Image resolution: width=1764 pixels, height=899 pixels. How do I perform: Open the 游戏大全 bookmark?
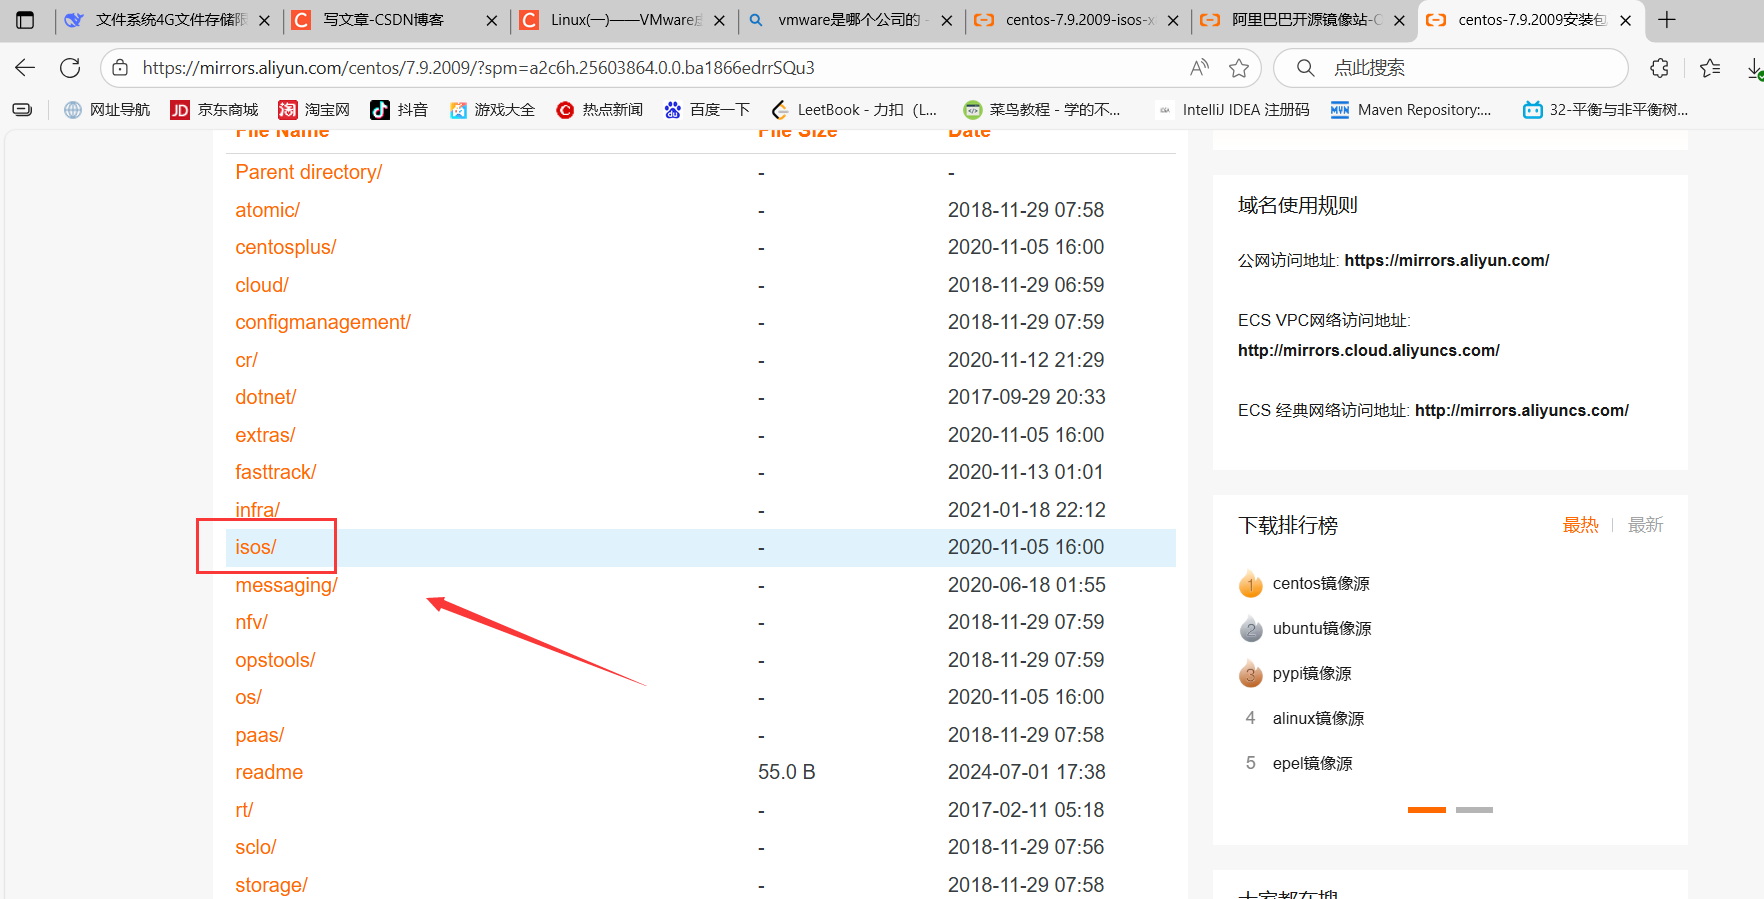tap(492, 110)
